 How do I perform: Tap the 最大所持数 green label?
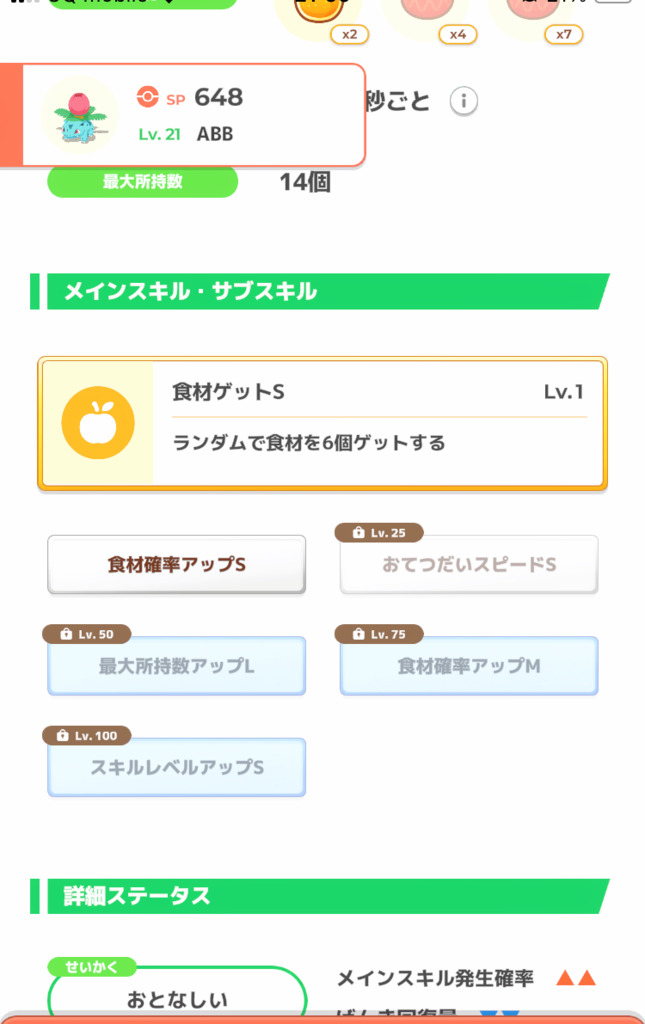pyautogui.click(x=142, y=182)
